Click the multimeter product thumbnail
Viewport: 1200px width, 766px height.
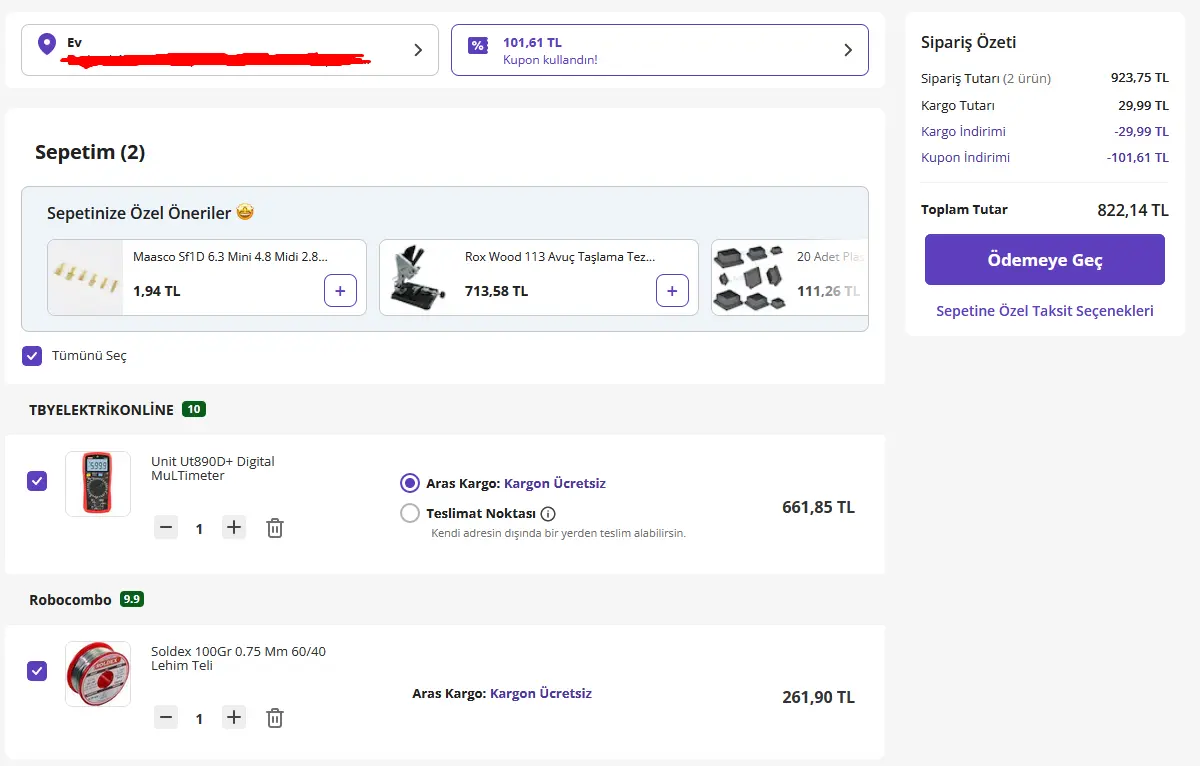98,484
